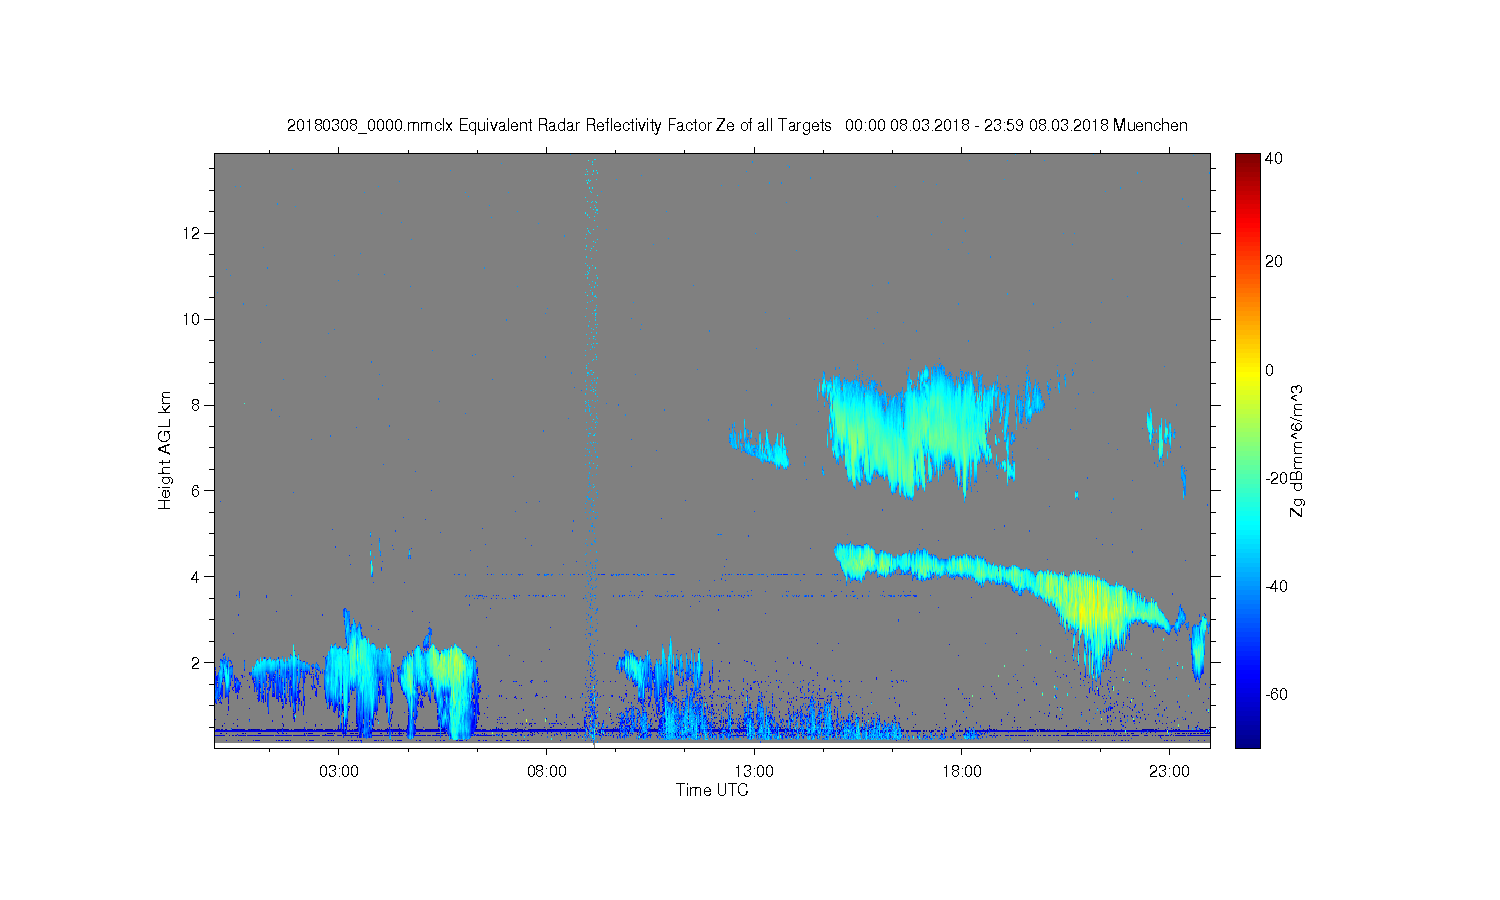The height and width of the screenshot is (900, 1500).
Task: Click the 'Zg dBmm^6/m^3' colorbar unit label
Action: point(1298,451)
